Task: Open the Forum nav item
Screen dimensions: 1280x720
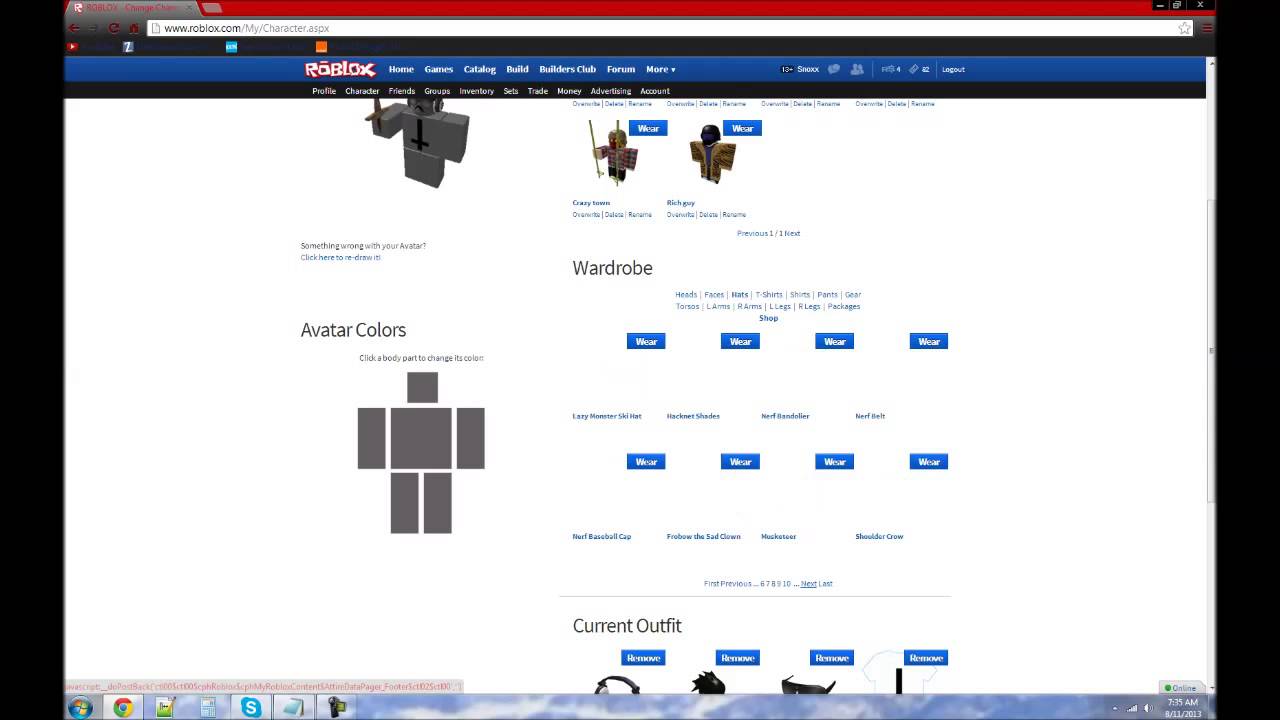Action: pyautogui.click(x=620, y=69)
